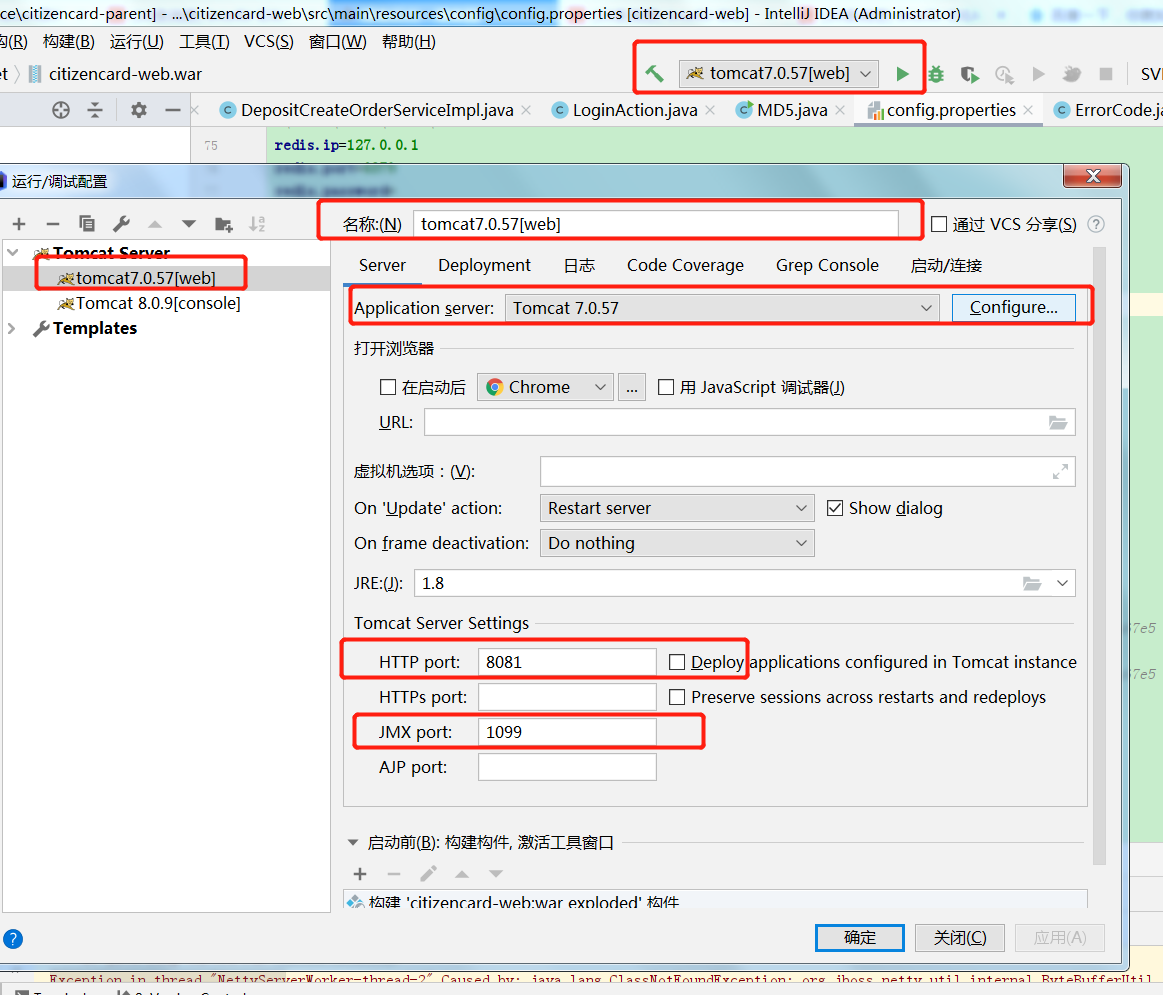
Task: Click folder icon in the URL field
Action: coord(1058,422)
